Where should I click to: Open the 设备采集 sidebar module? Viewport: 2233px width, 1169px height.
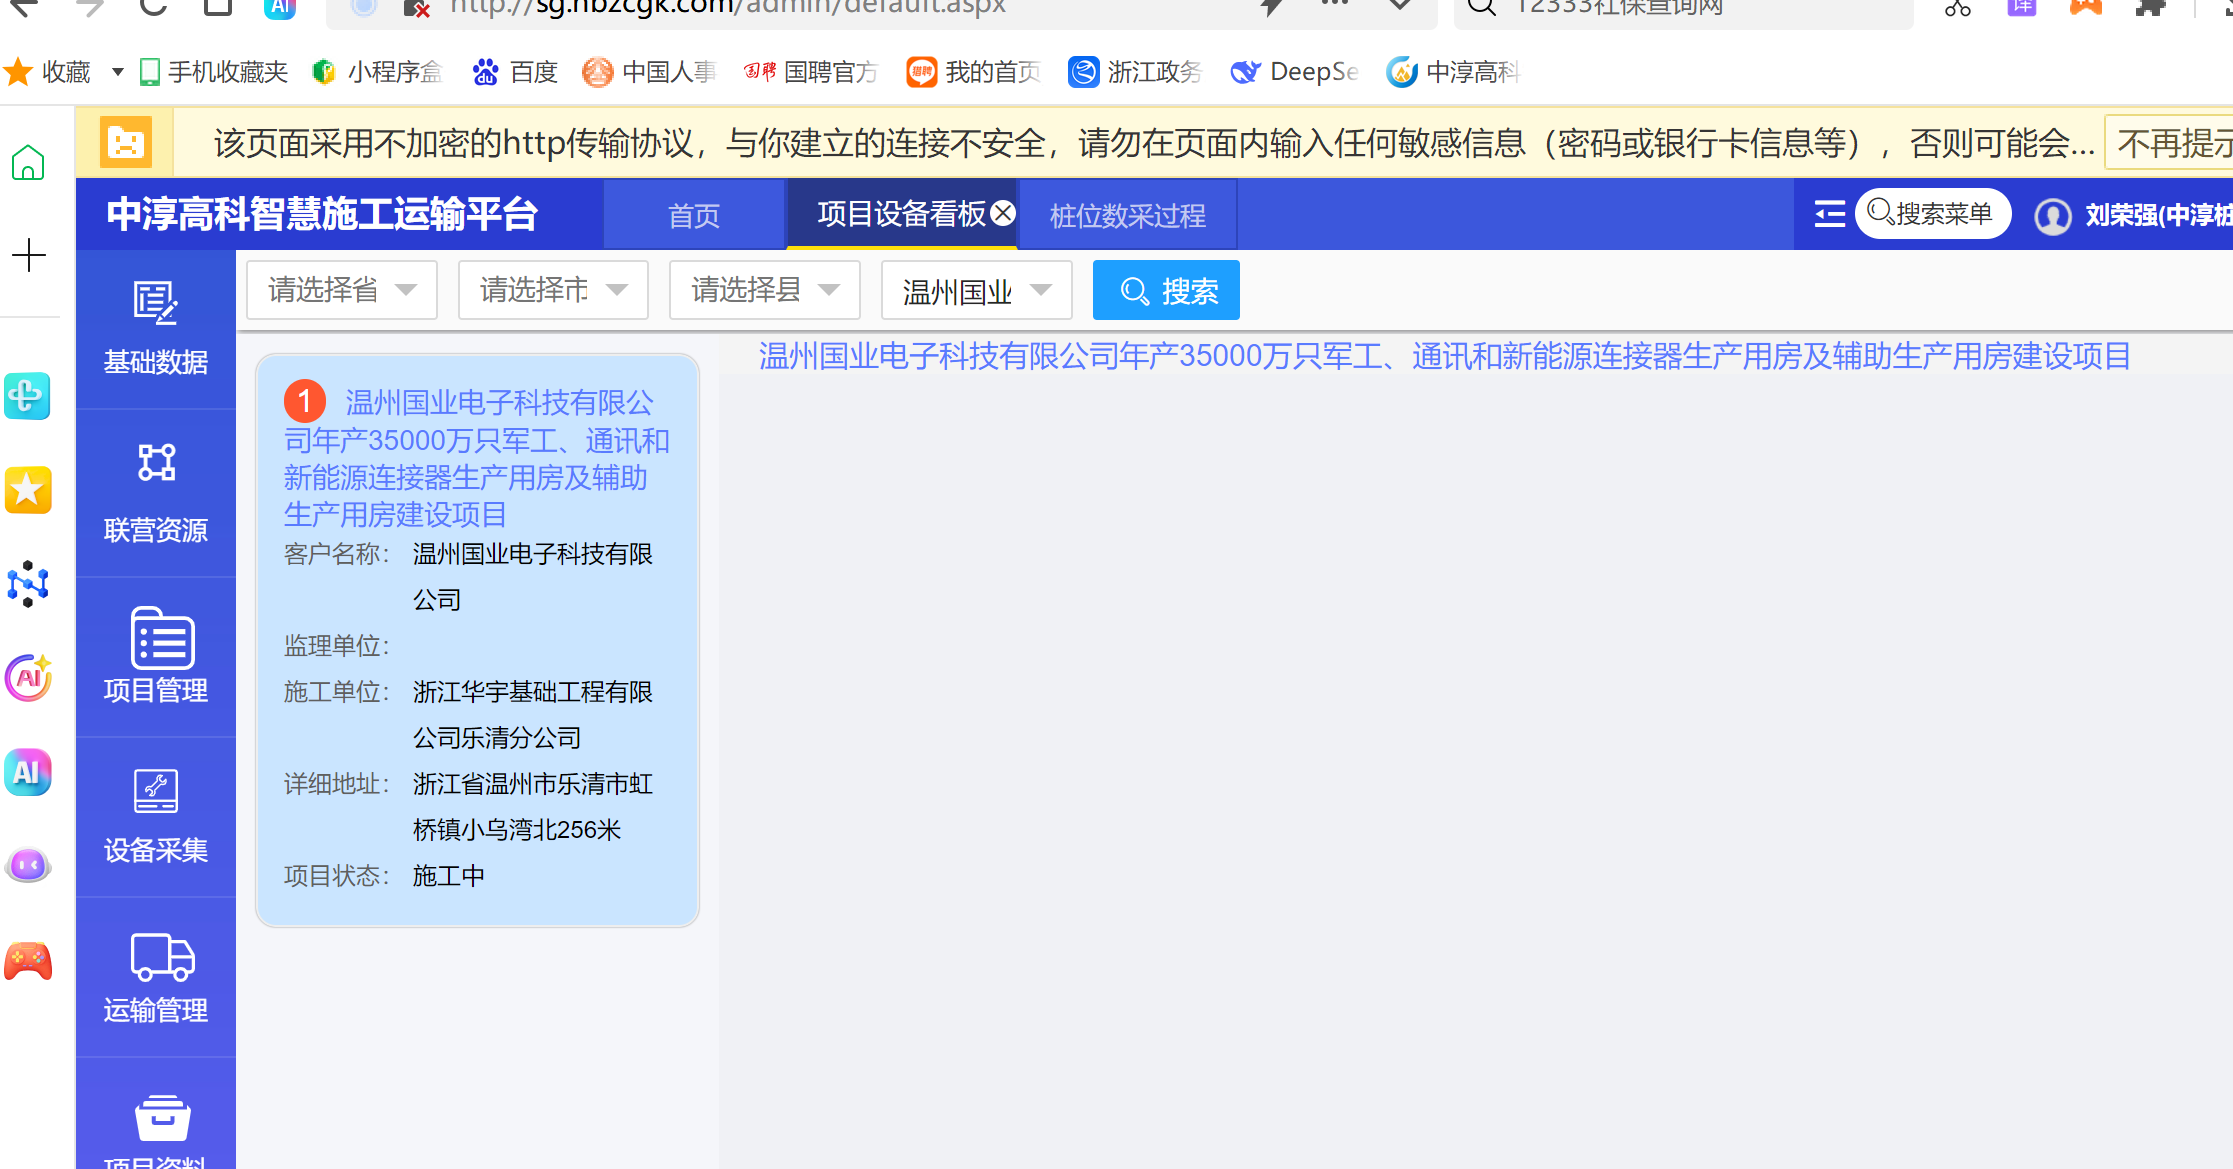click(x=156, y=816)
